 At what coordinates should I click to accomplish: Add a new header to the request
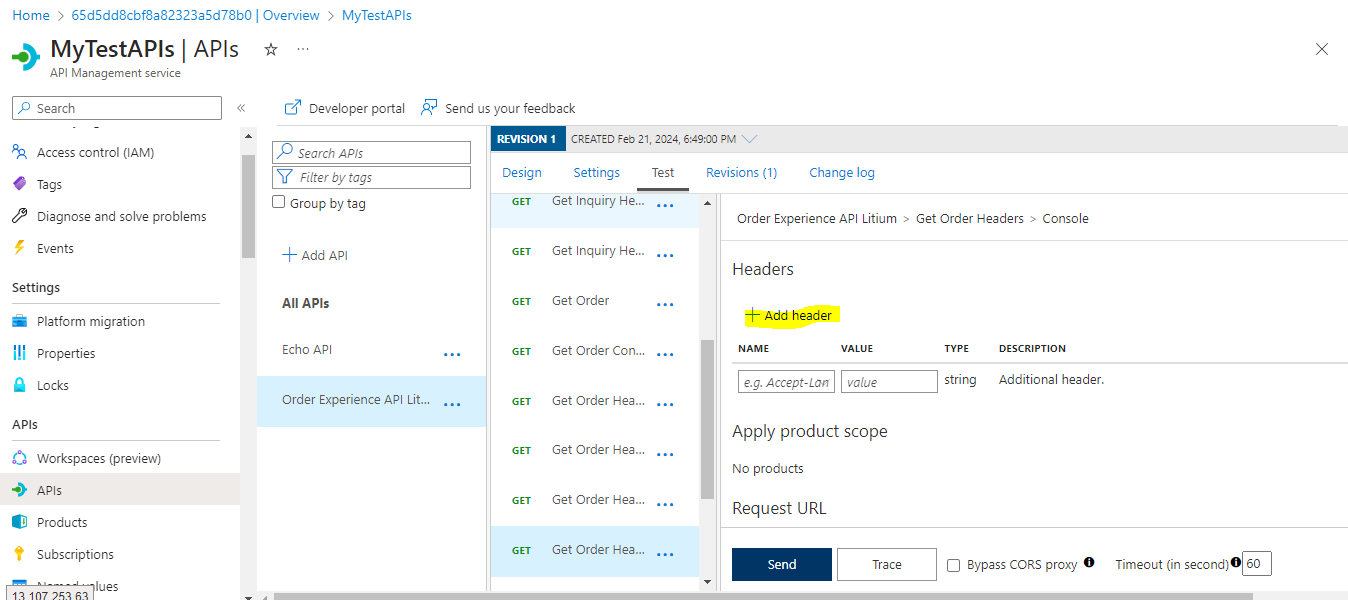point(788,315)
